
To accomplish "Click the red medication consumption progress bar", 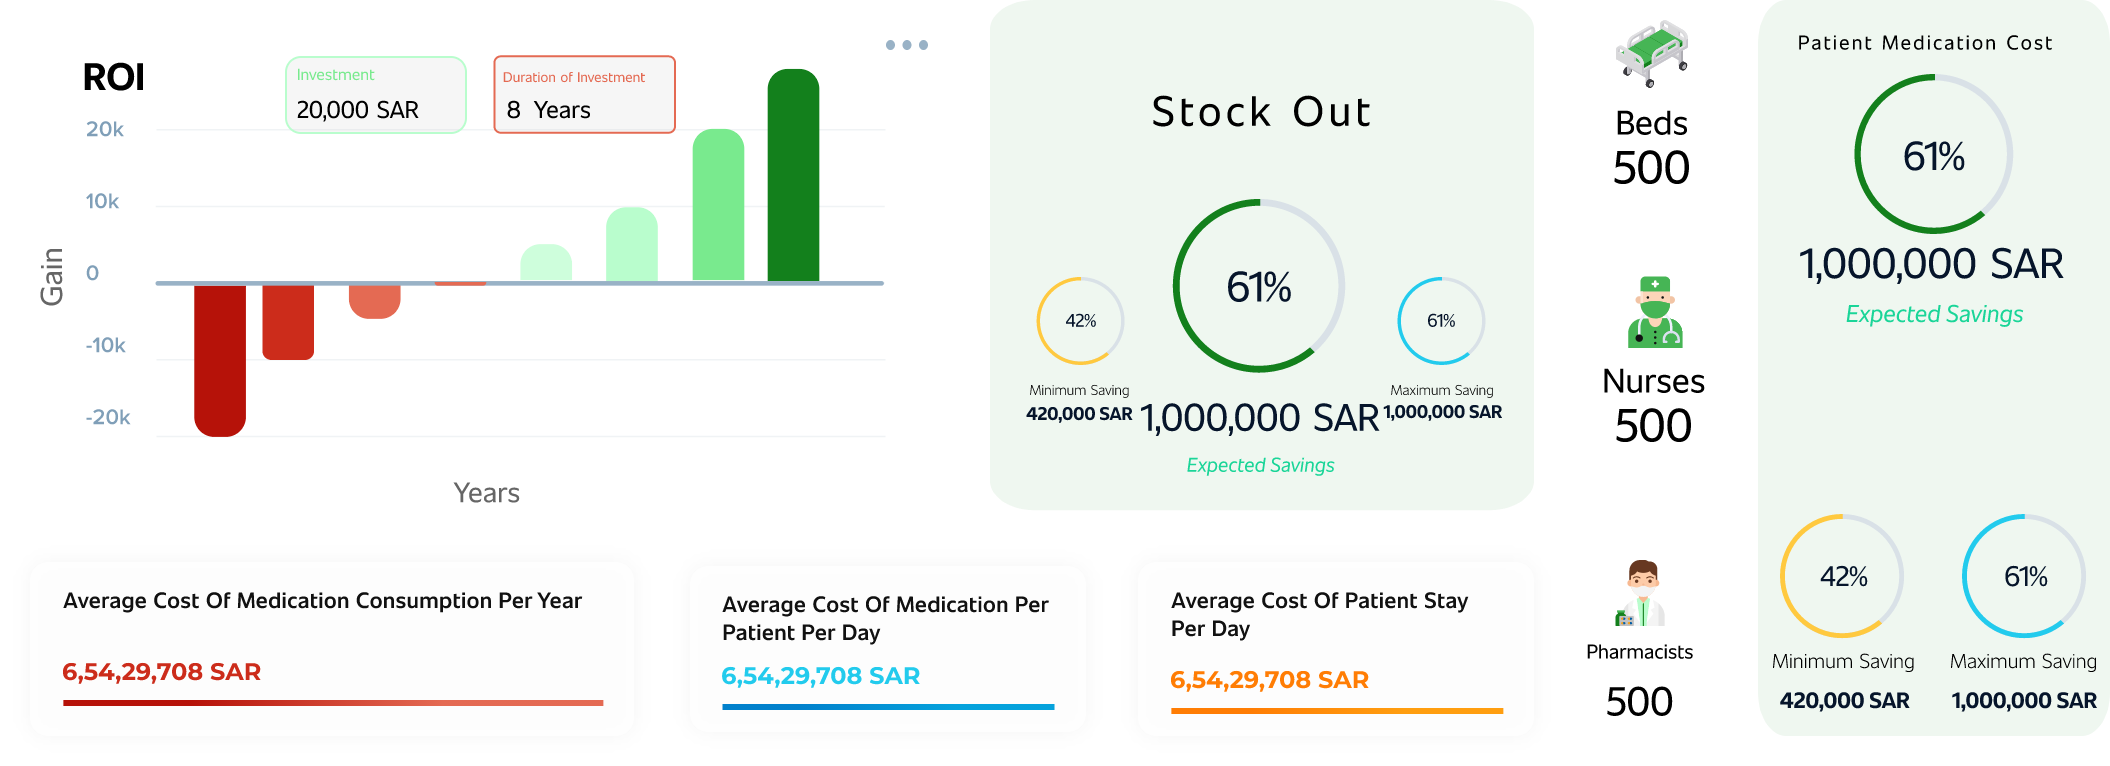I will coord(333,703).
